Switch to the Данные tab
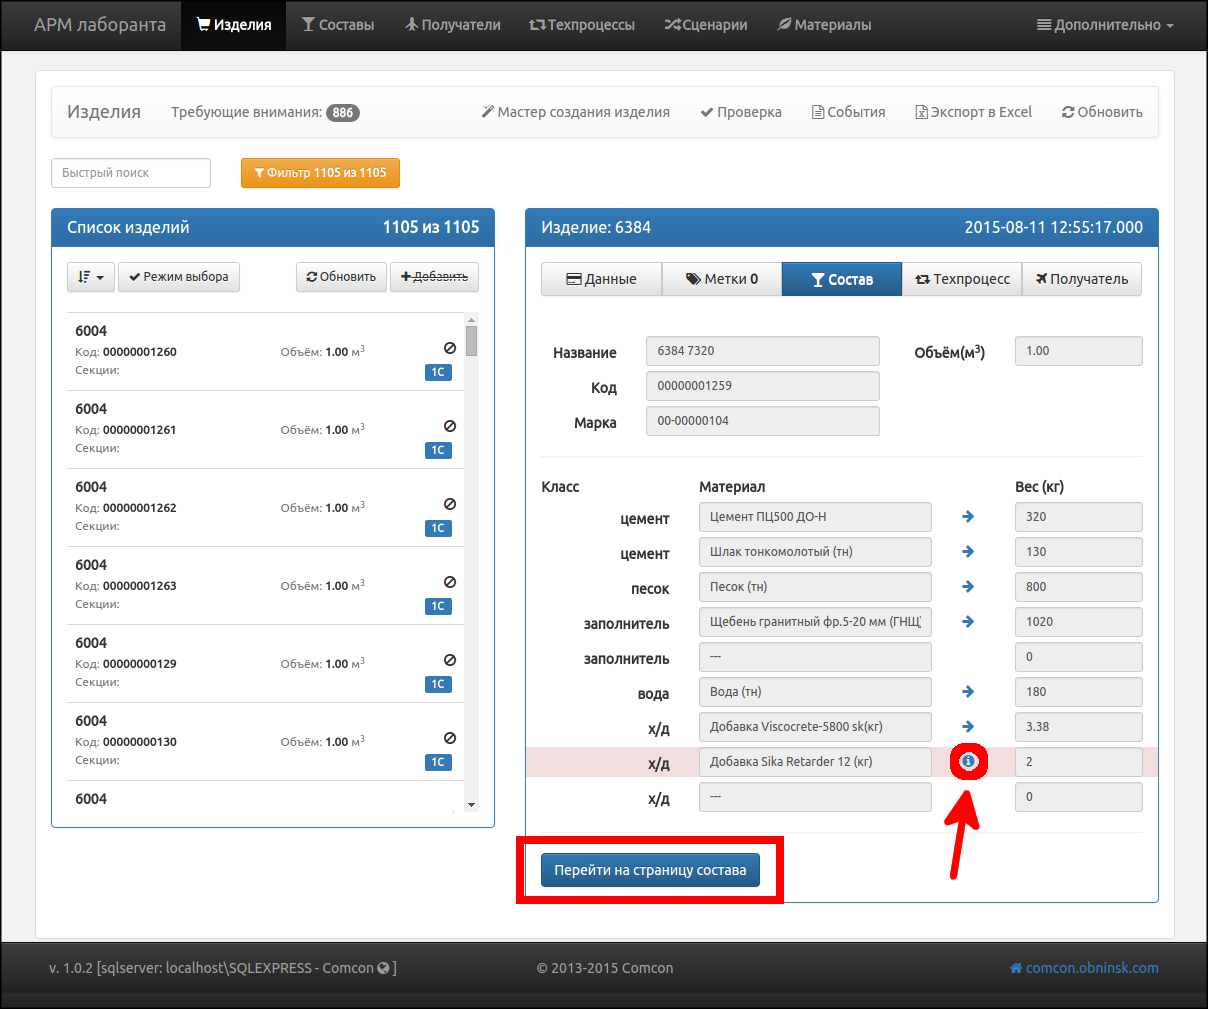The image size is (1208, 1009). click(x=601, y=279)
